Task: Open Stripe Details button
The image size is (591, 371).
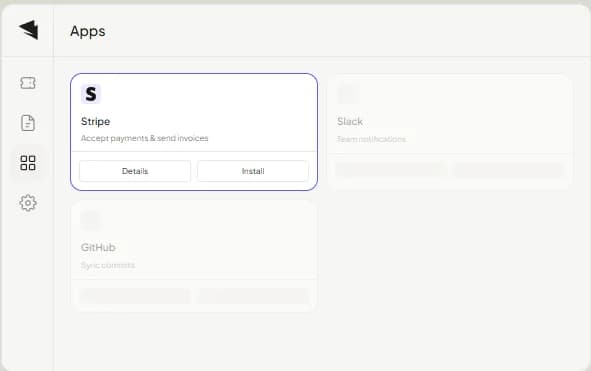Action: (x=135, y=171)
